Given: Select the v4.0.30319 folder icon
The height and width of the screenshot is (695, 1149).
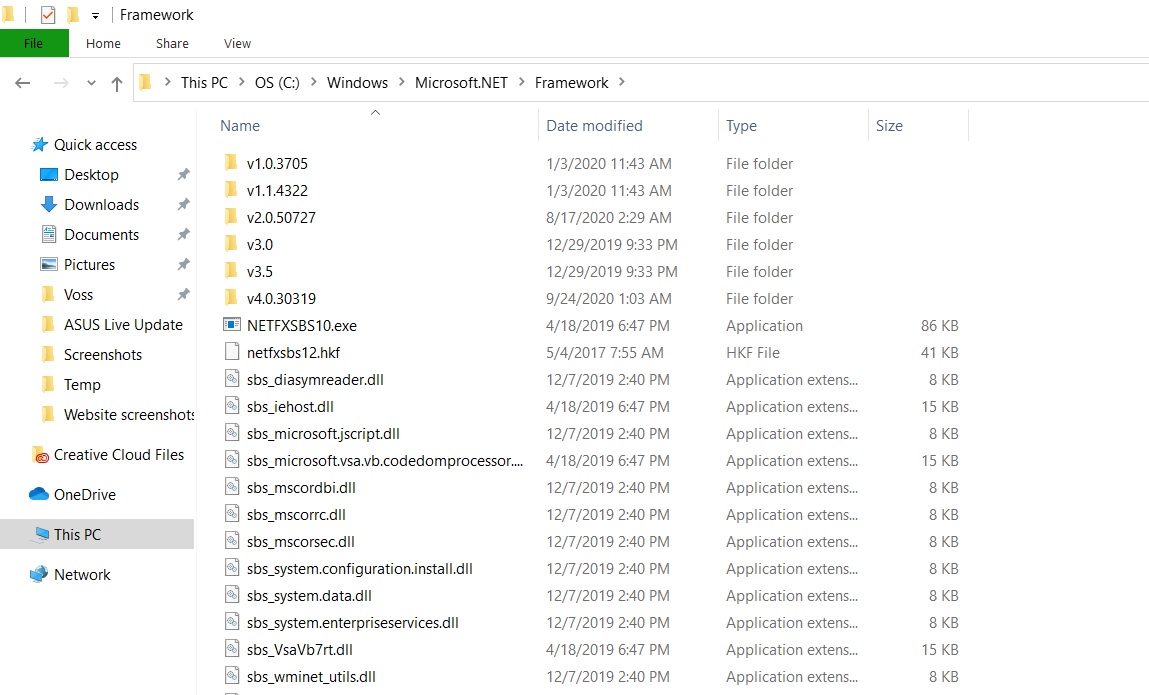Looking at the screenshot, I should pos(232,298).
